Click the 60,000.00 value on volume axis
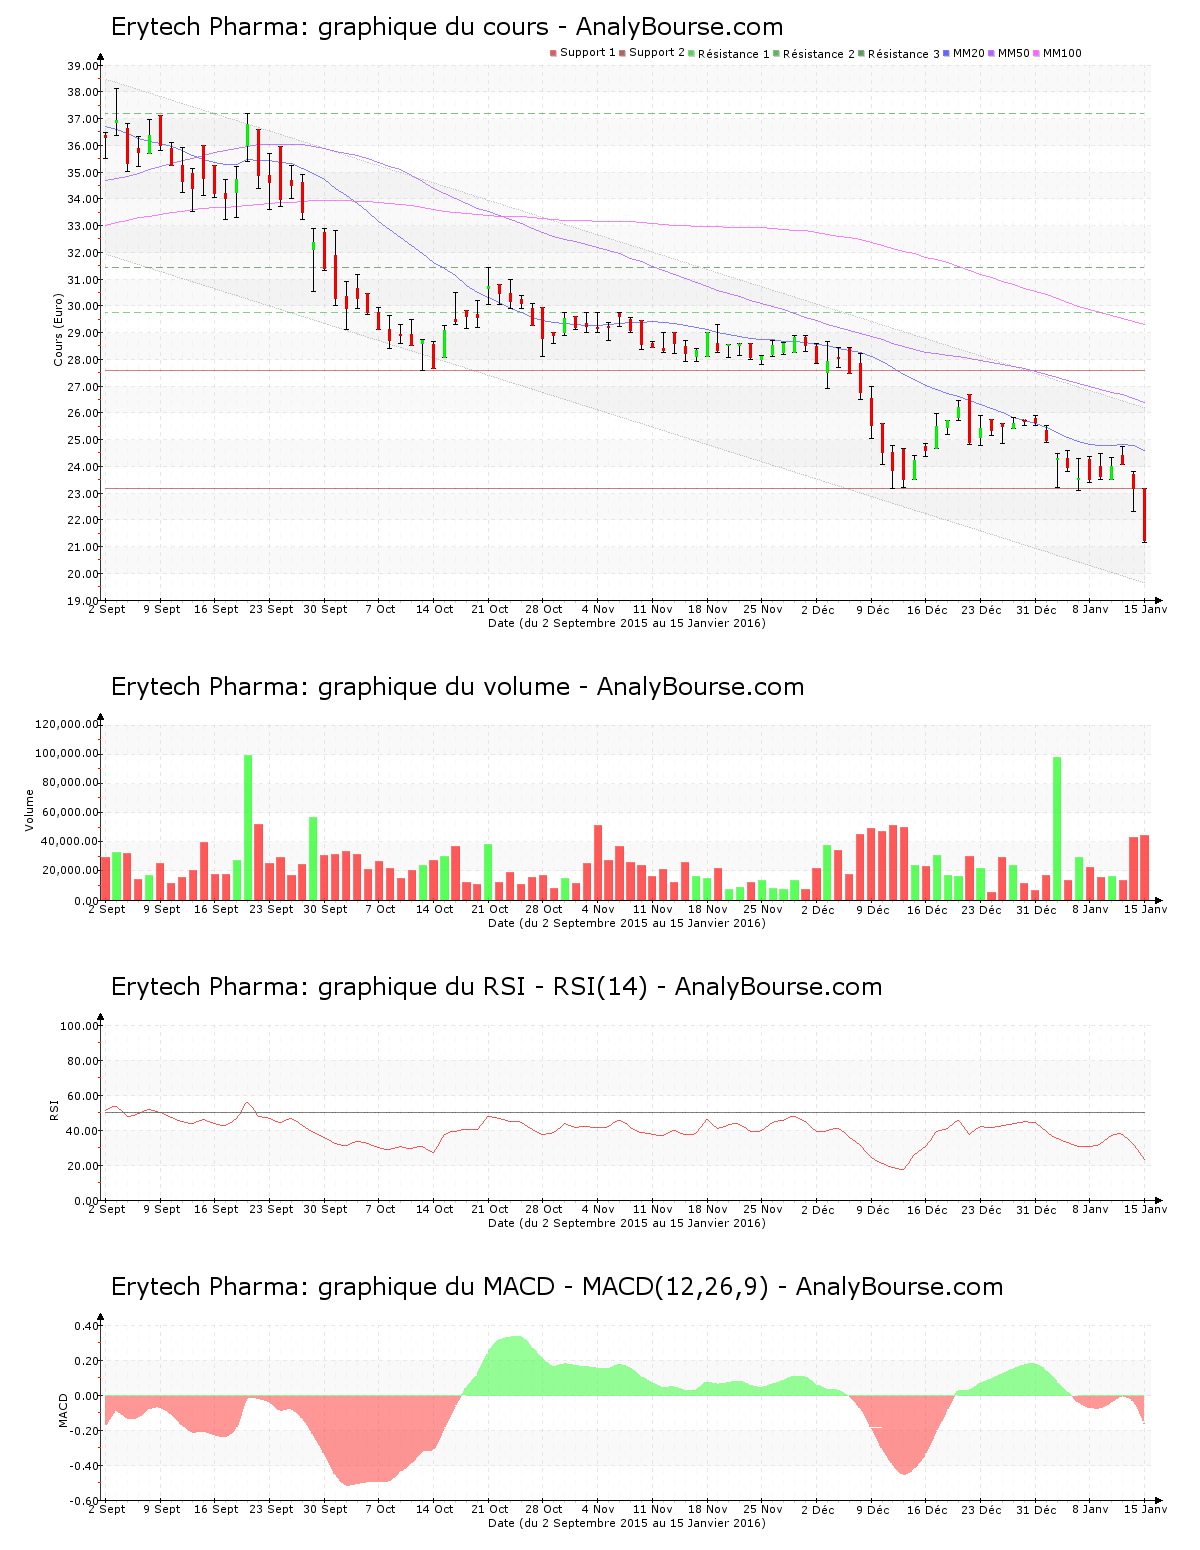Screen dimensions: 1200x1550 click(x=69, y=812)
